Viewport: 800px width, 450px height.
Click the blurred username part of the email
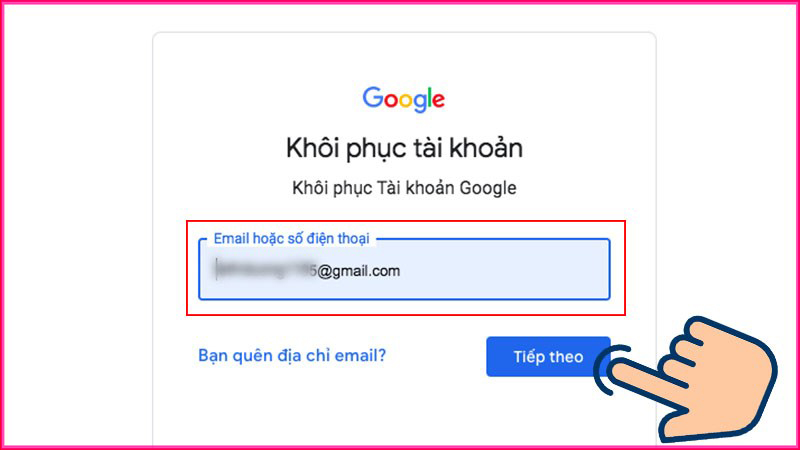click(266, 269)
